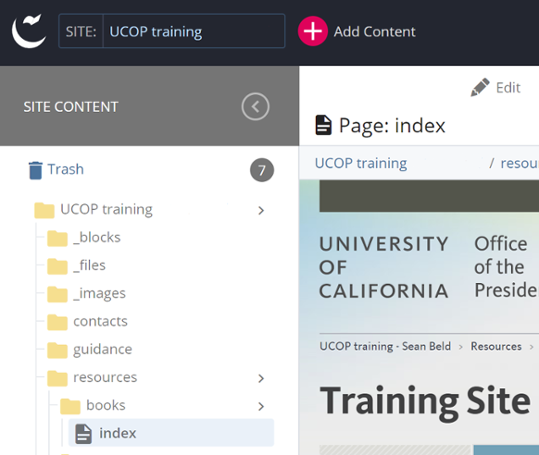Click the Add Content button label
Viewport: 539px width, 455px height.
pos(375,32)
